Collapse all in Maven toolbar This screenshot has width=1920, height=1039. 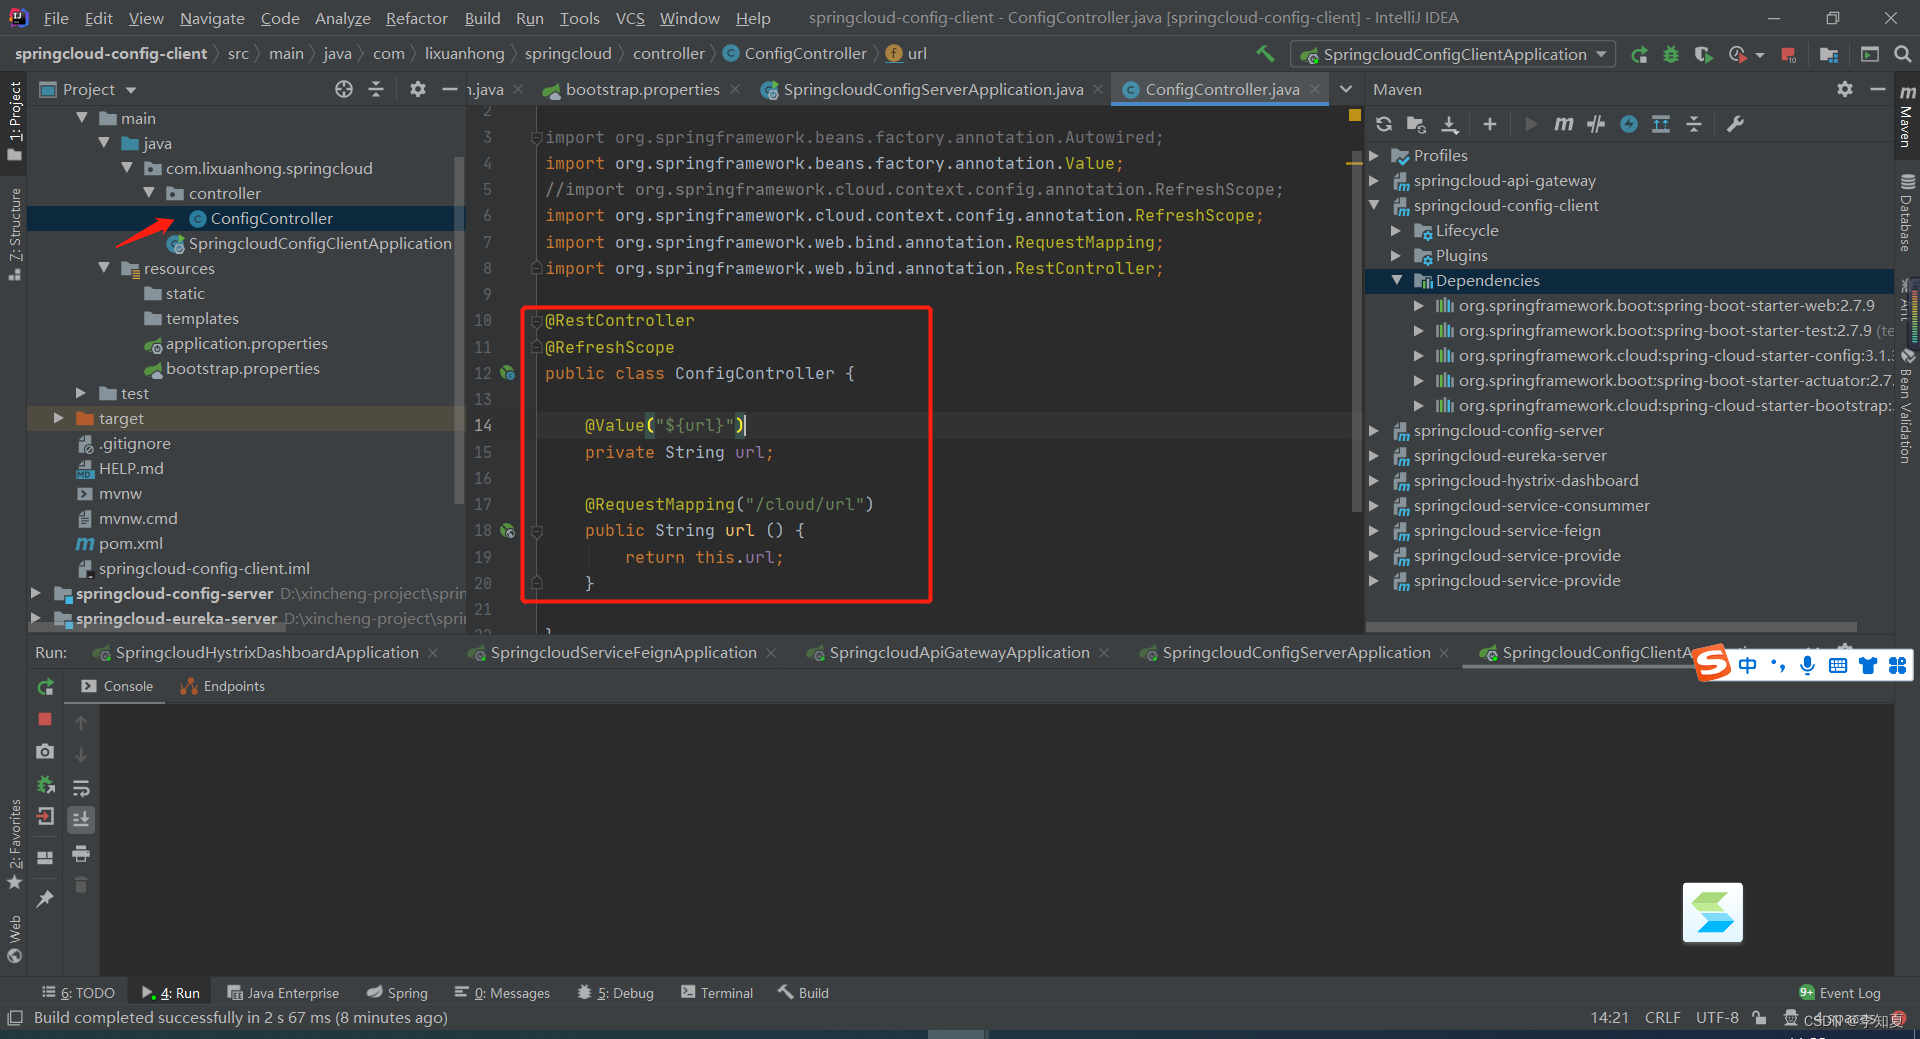(1694, 124)
